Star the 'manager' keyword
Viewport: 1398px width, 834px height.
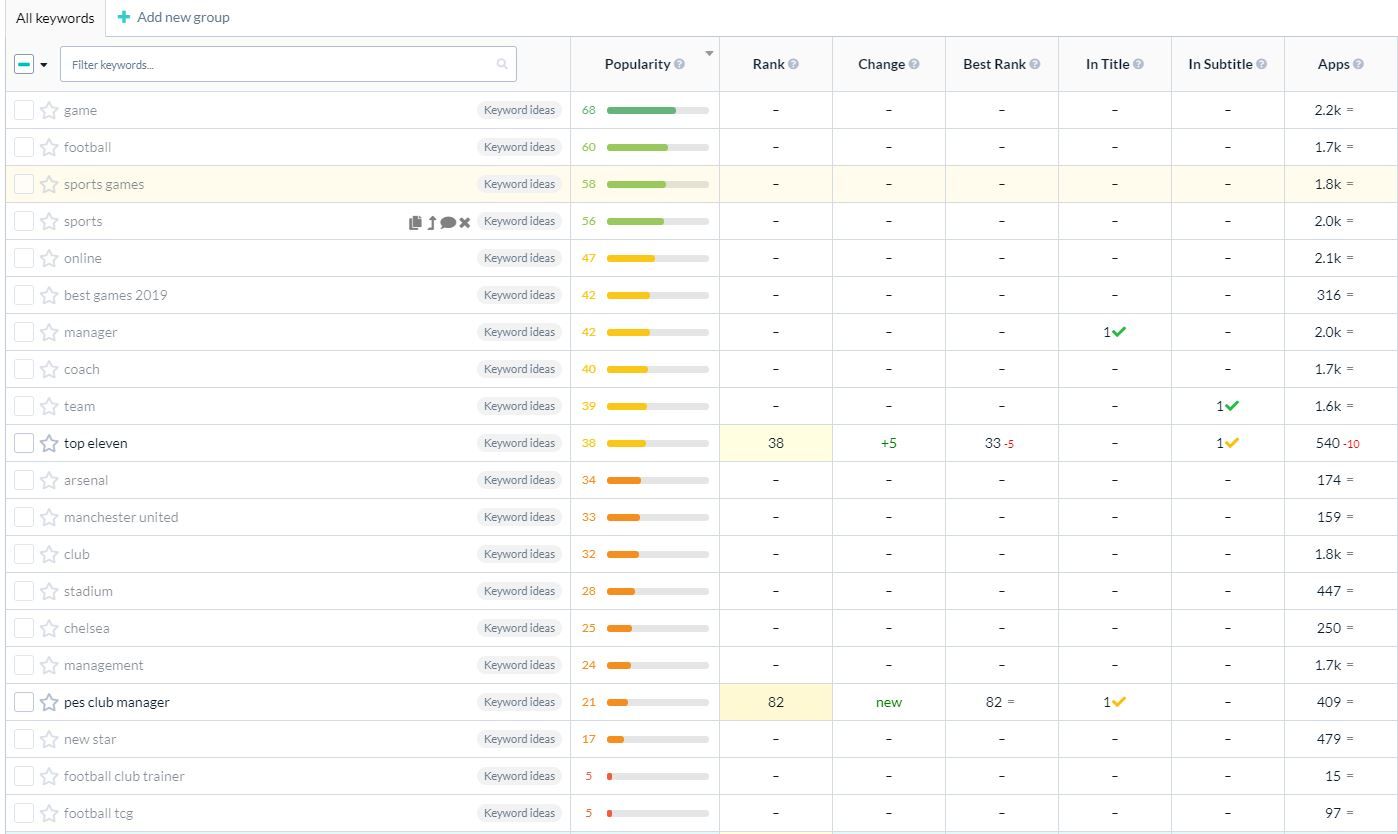49,332
